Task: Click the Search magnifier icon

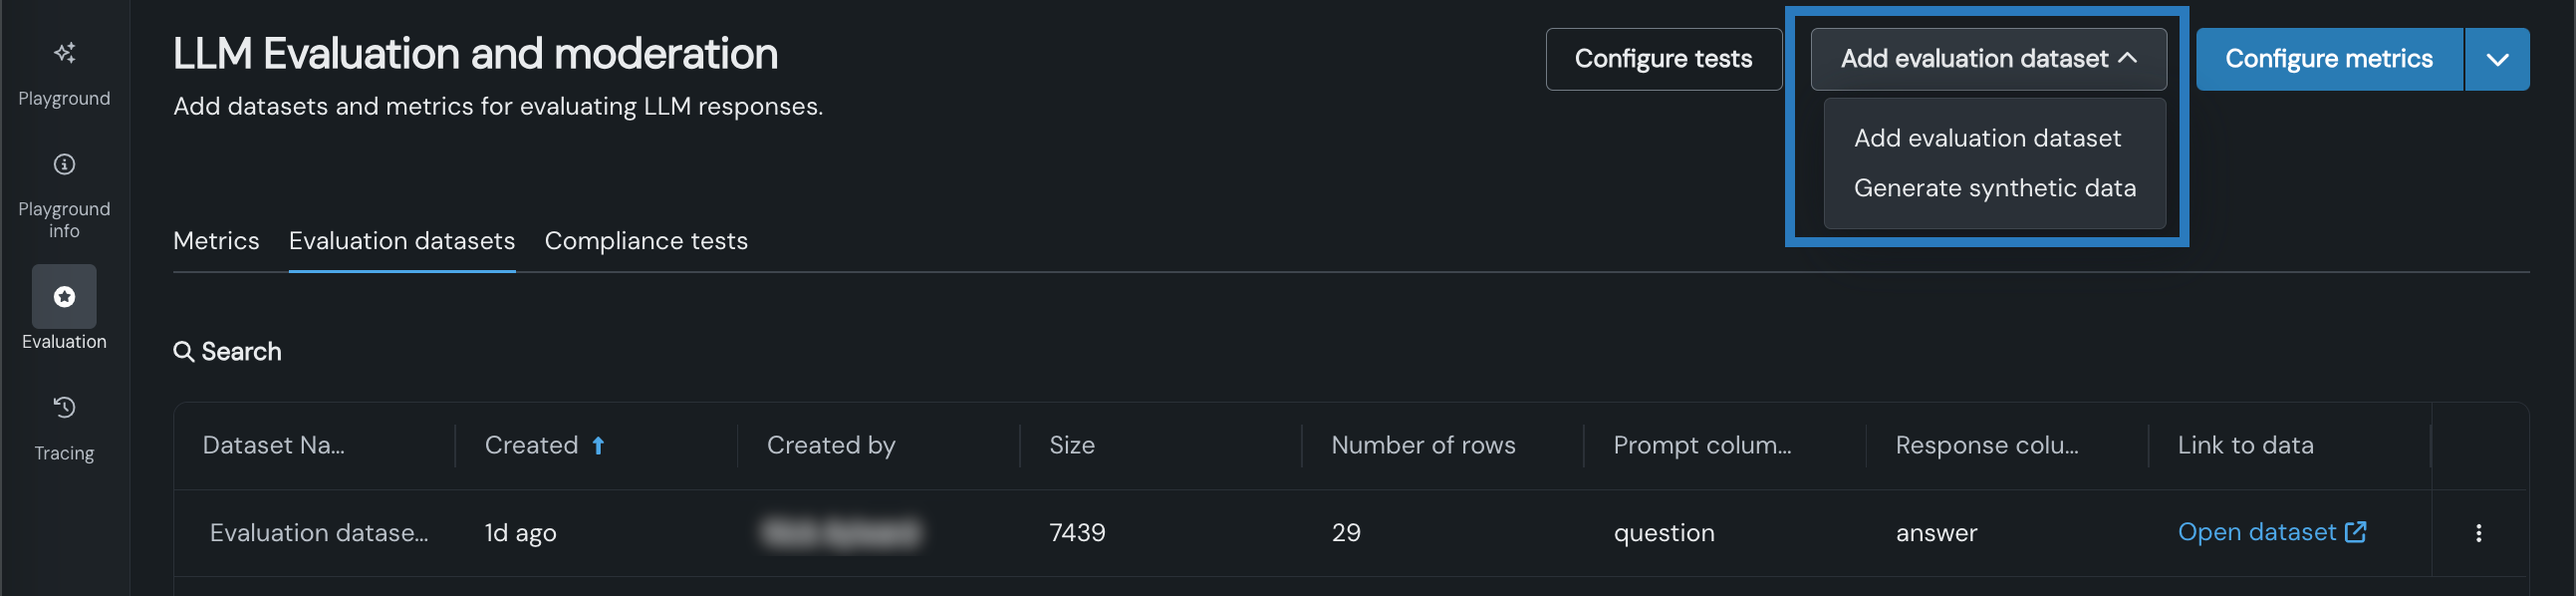Action: point(183,352)
